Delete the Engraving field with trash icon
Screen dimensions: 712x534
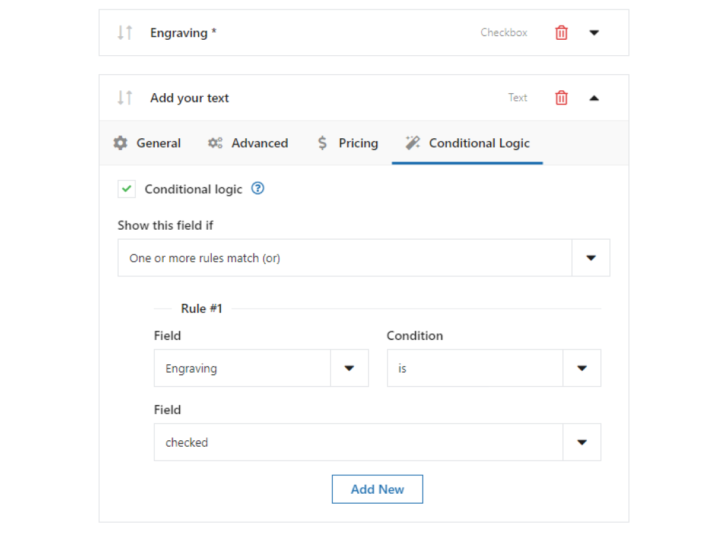(x=561, y=33)
